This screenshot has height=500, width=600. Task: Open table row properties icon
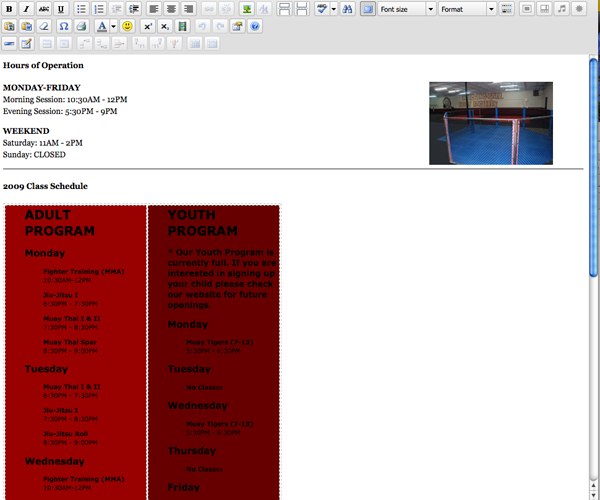[47, 44]
